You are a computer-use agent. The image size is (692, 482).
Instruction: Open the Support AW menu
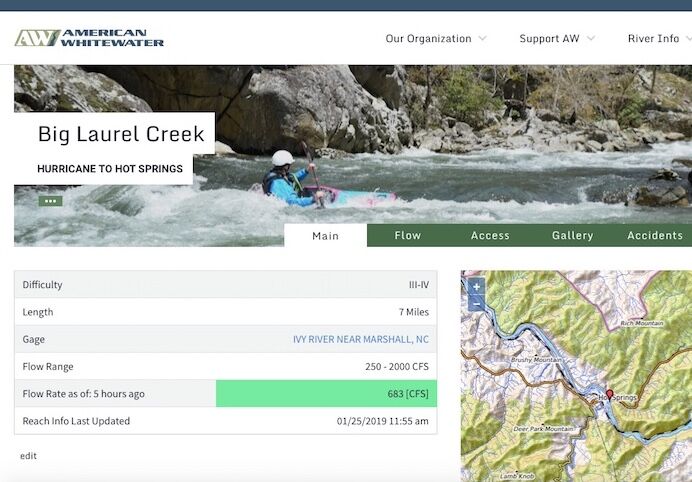(549, 39)
